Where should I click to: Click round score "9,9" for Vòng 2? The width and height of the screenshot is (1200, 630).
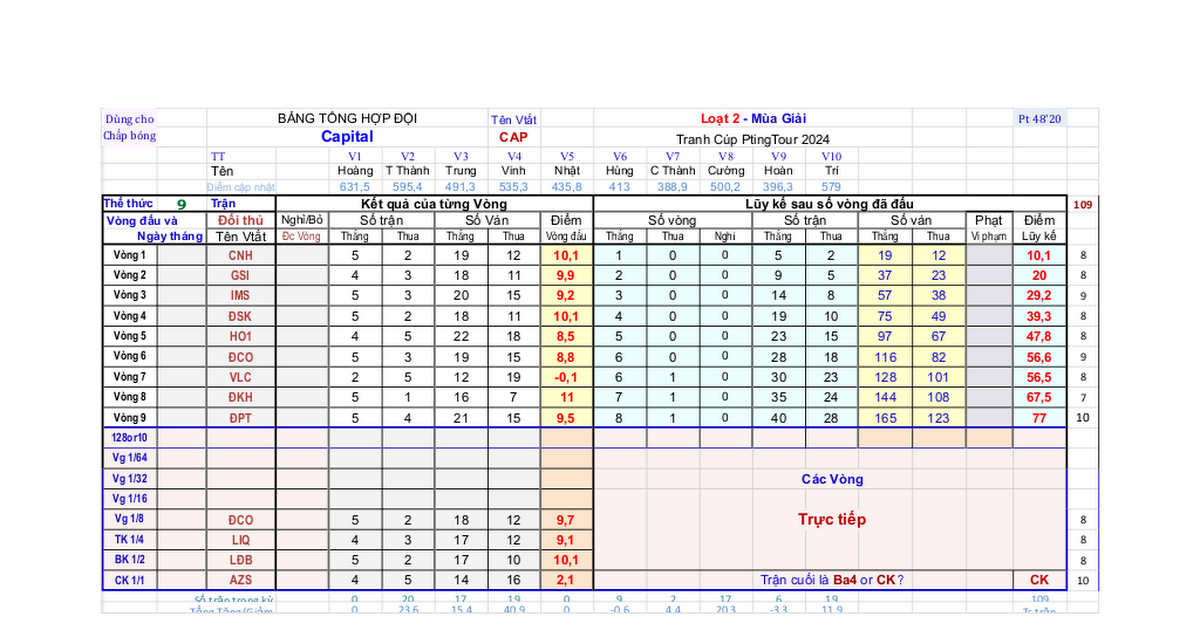click(x=567, y=275)
